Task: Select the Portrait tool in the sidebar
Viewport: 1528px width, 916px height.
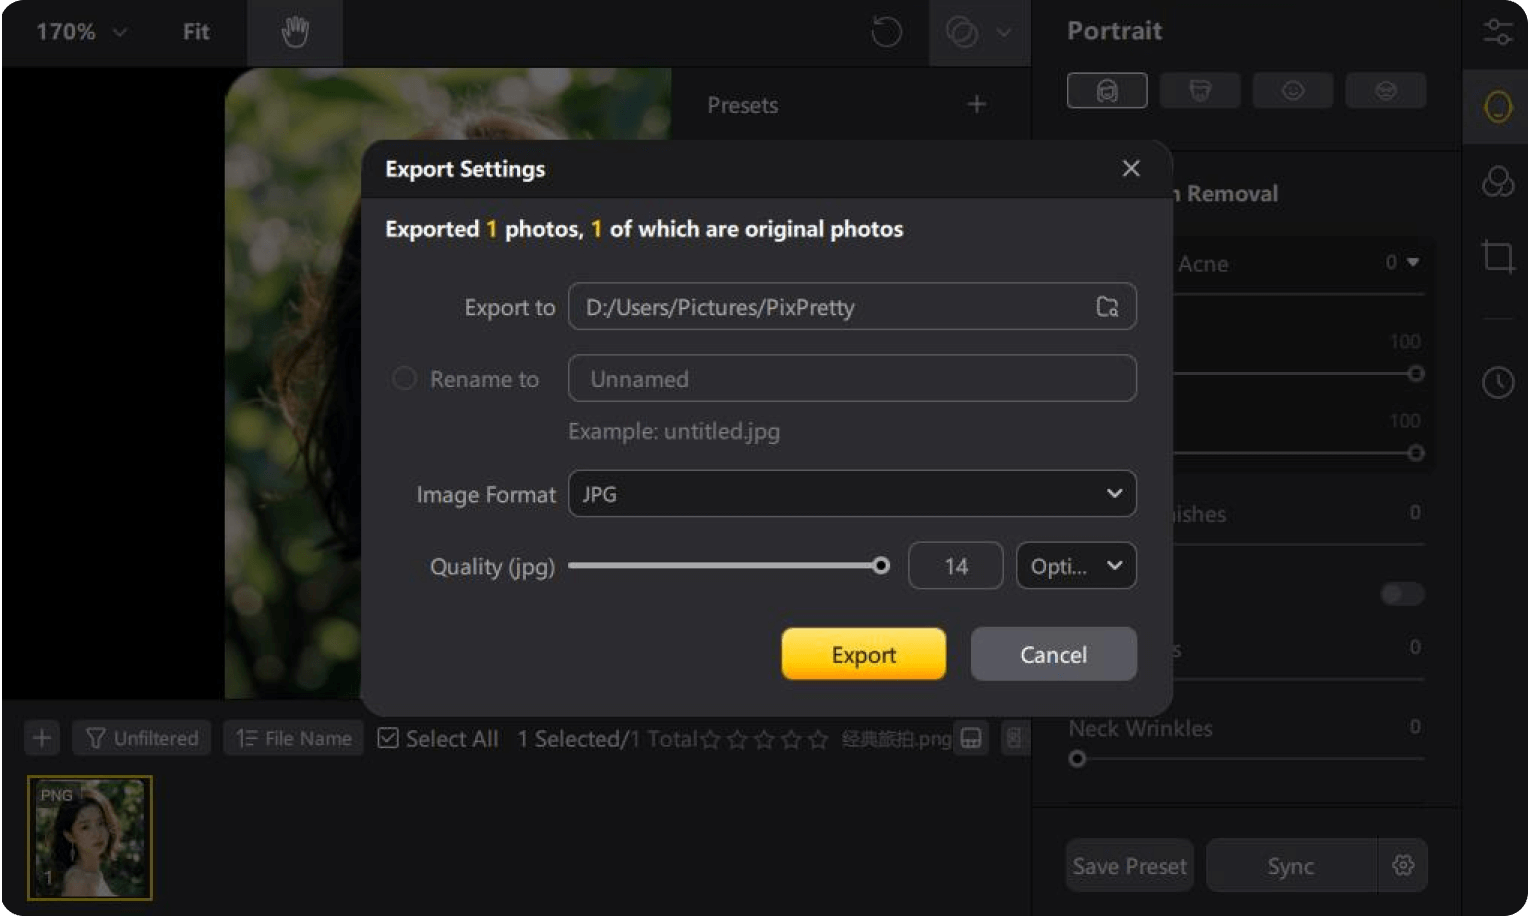Action: click(1497, 107)
